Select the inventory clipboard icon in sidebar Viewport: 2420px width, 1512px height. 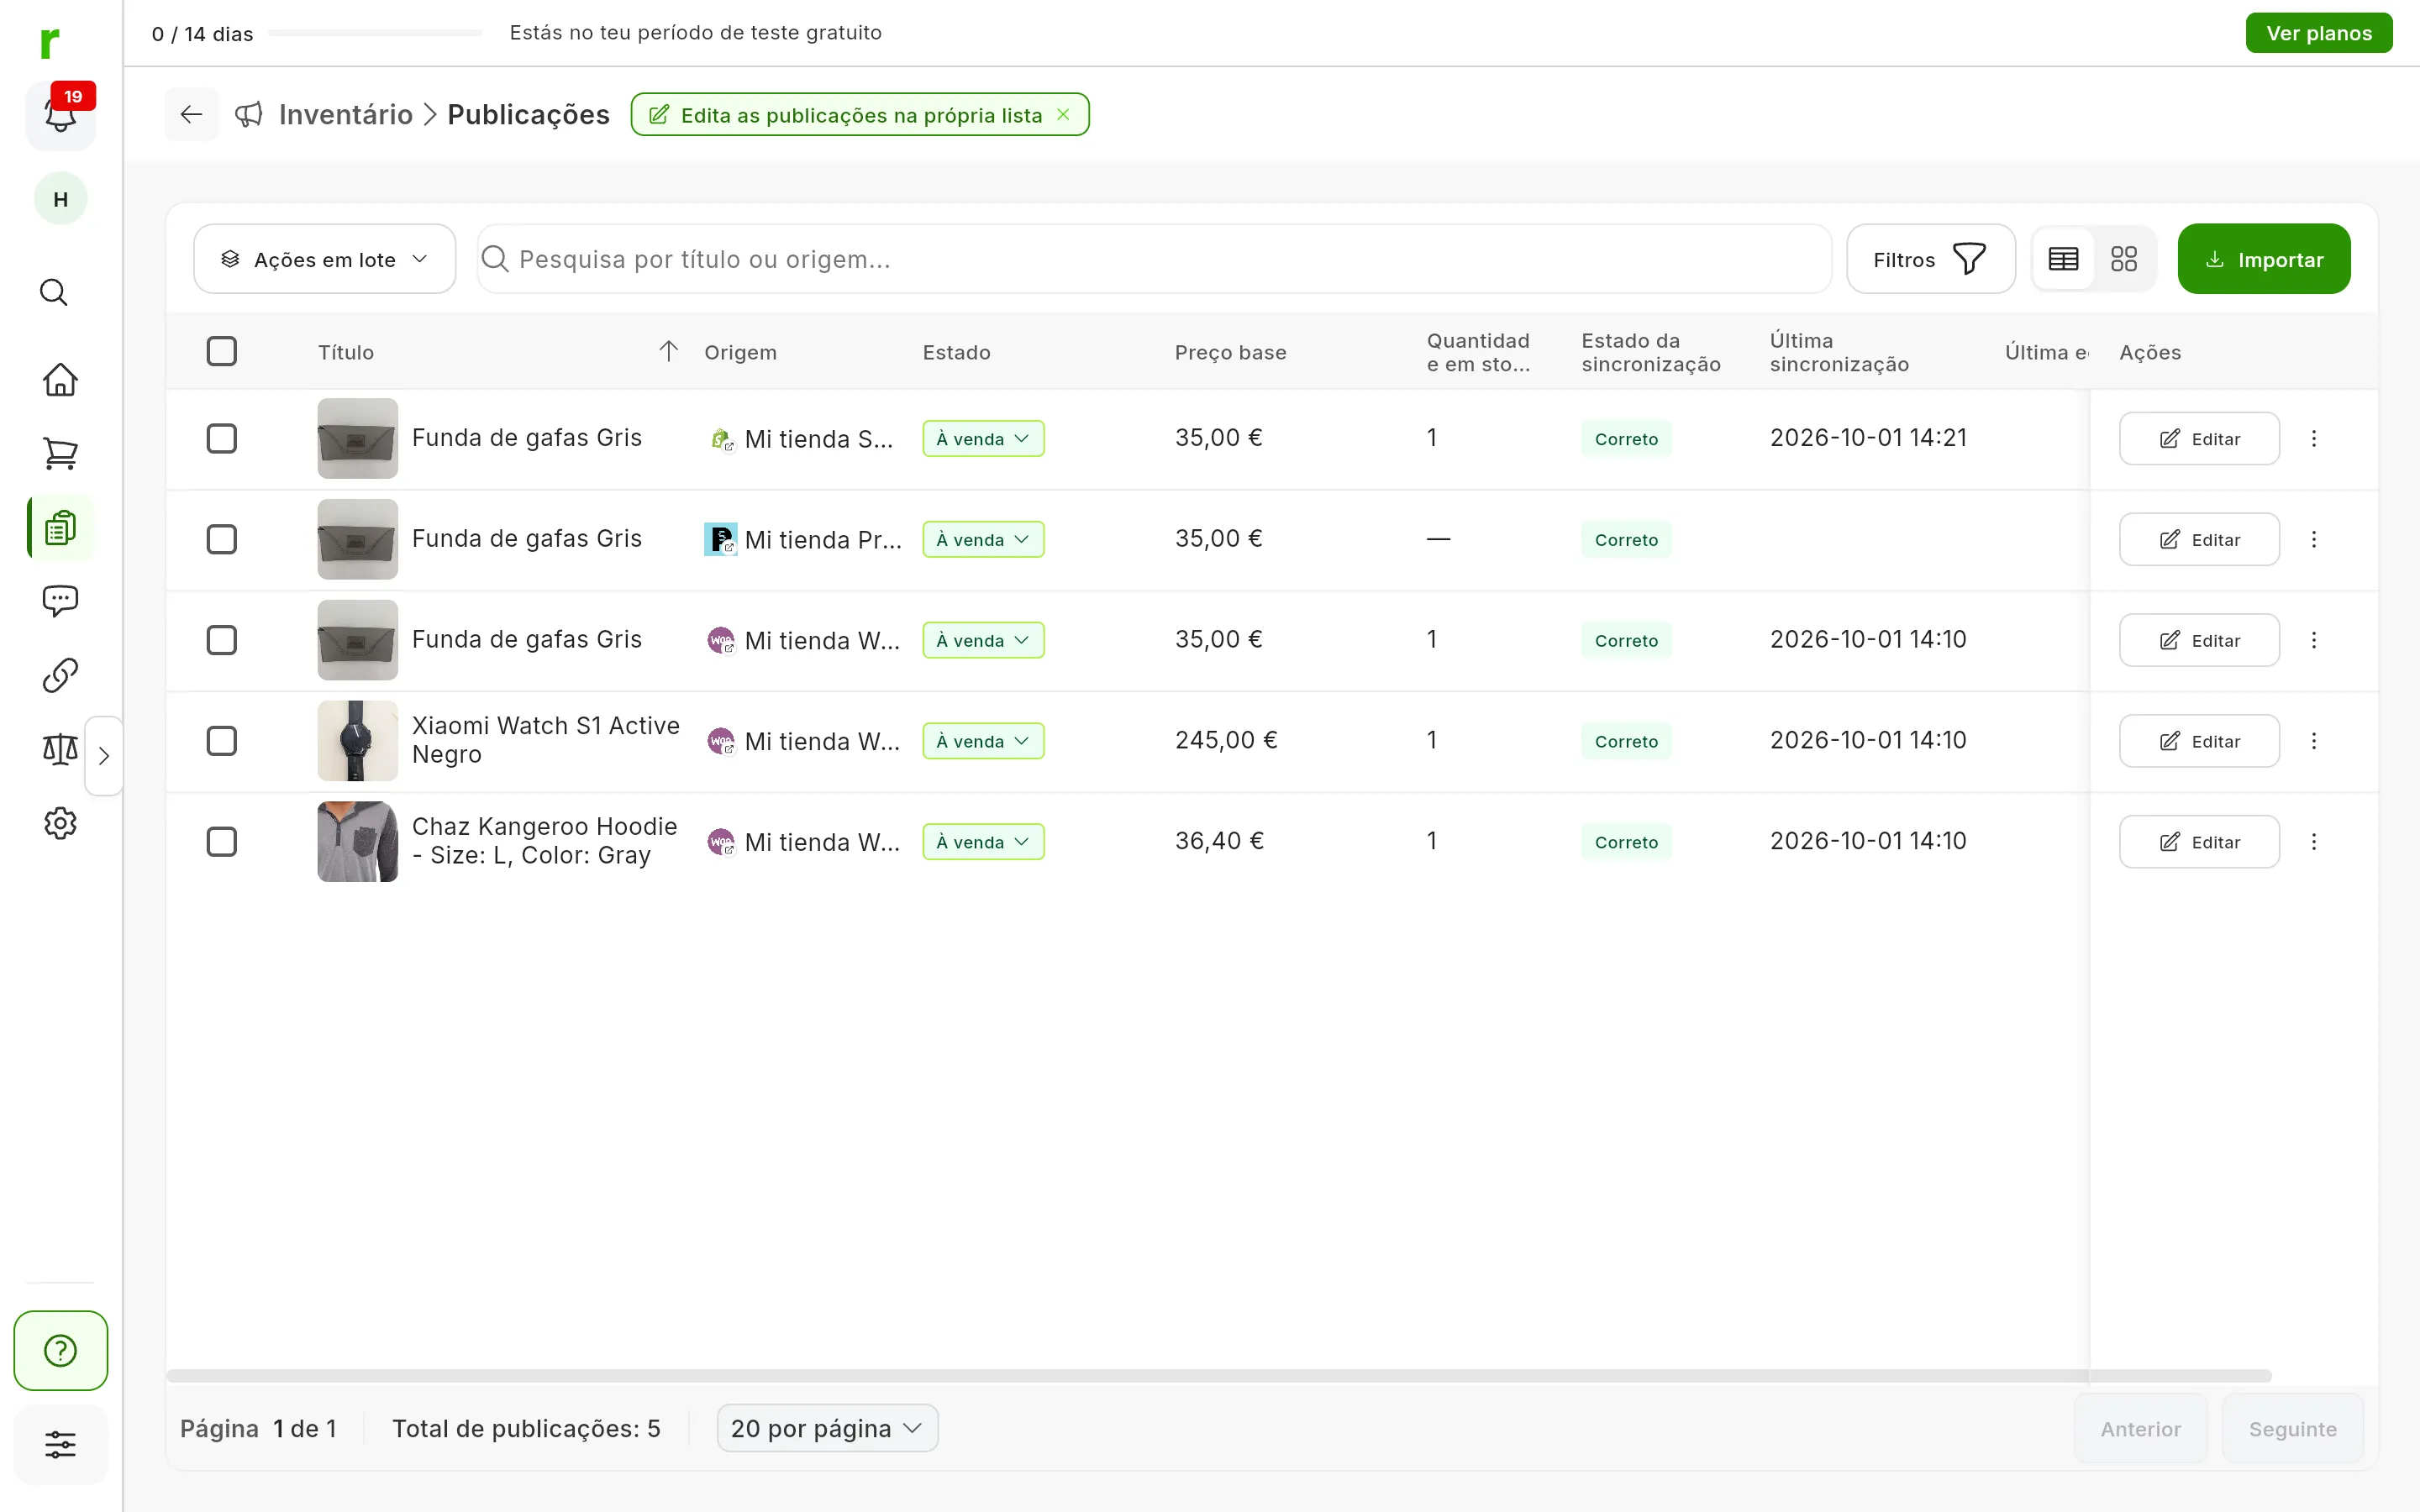60,527
